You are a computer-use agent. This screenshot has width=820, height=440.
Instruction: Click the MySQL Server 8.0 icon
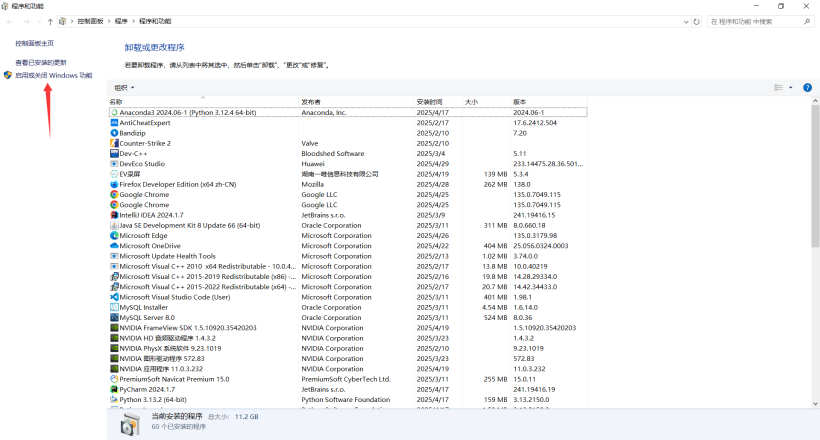[114, 318]
